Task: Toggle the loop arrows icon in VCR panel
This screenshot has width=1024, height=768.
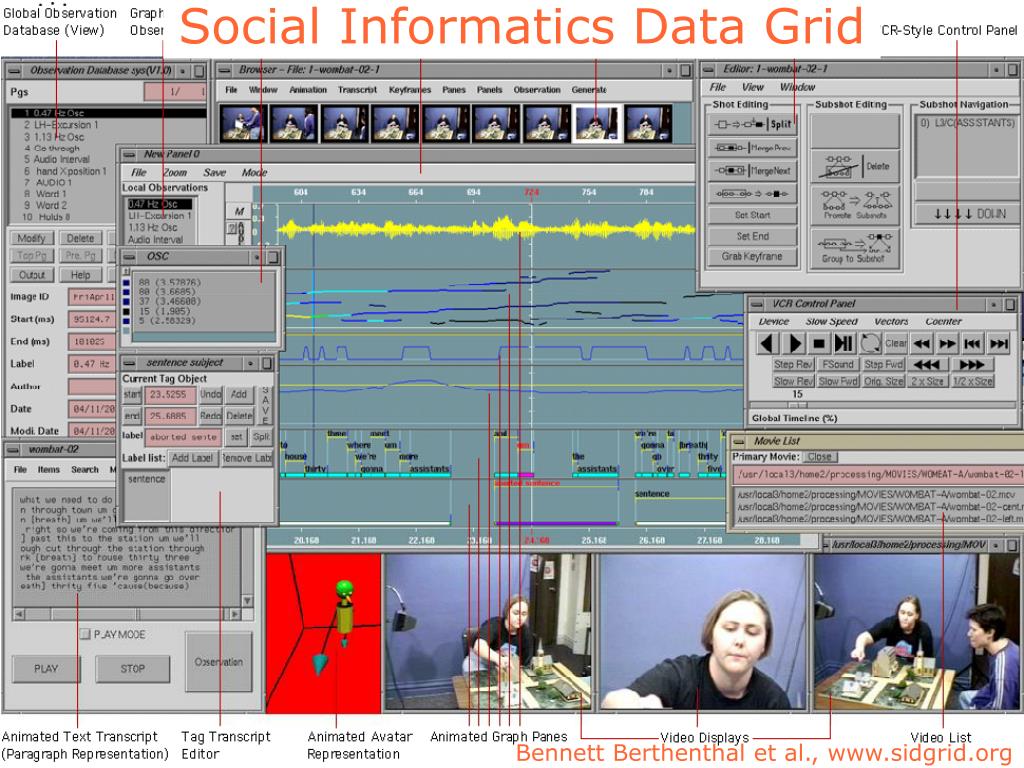Action: tap(870, 343)
